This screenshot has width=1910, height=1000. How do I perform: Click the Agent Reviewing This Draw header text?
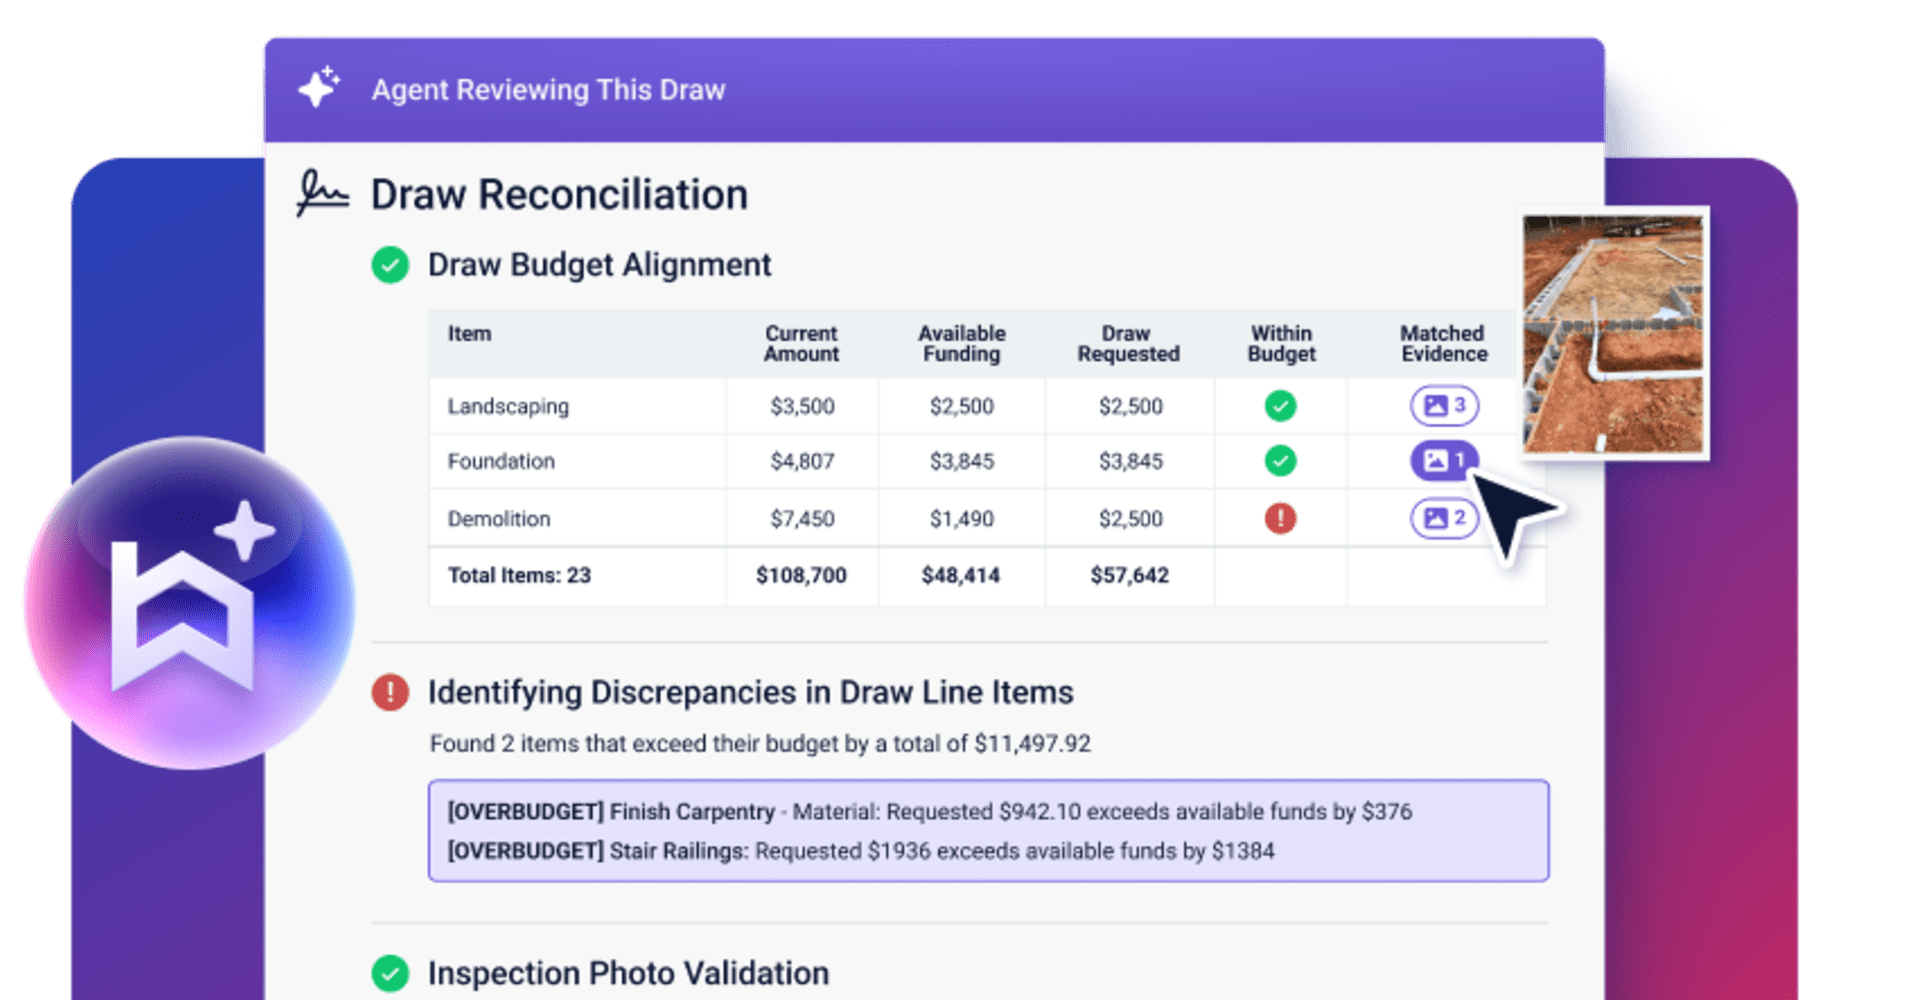(548, 90)
